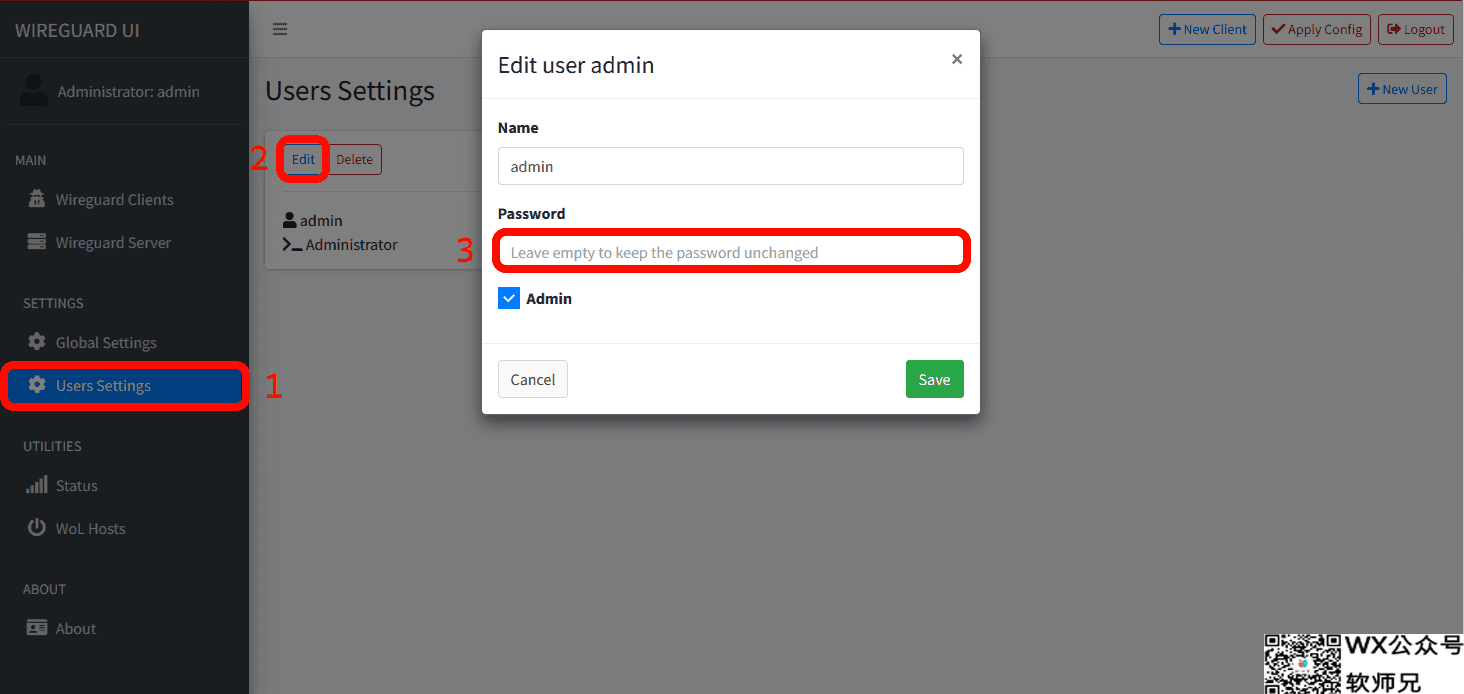Open the Status utility page

124,485
